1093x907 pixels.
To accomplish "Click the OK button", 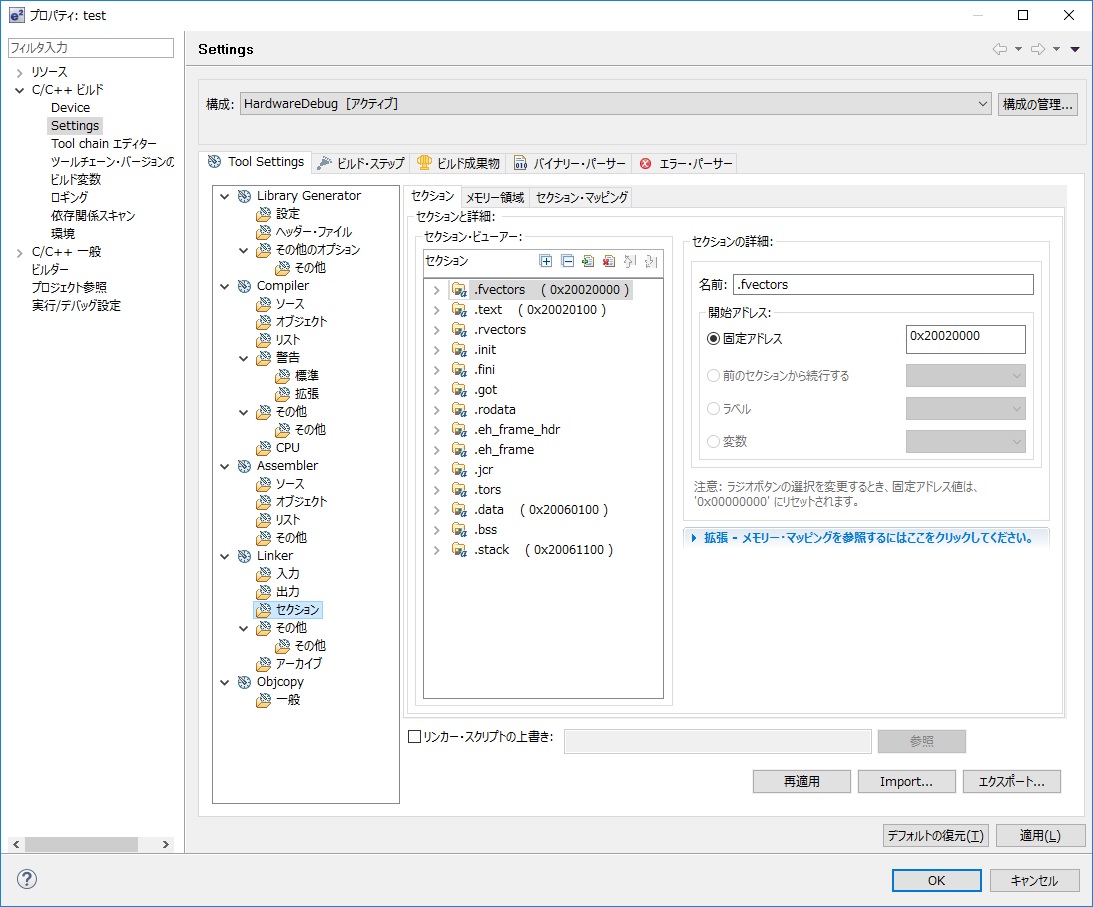I will click(x=936, y=881).
